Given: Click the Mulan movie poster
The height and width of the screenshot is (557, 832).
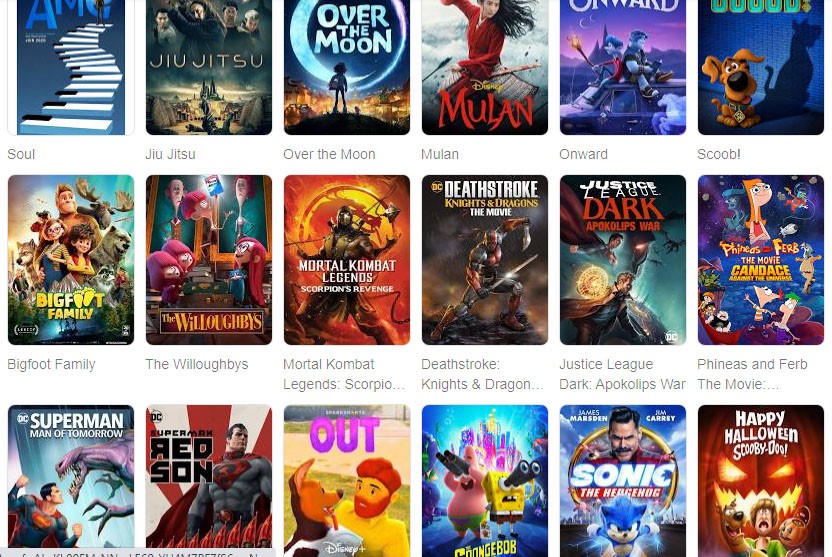Looking at the screenshot, I should (x=485, y=67).
